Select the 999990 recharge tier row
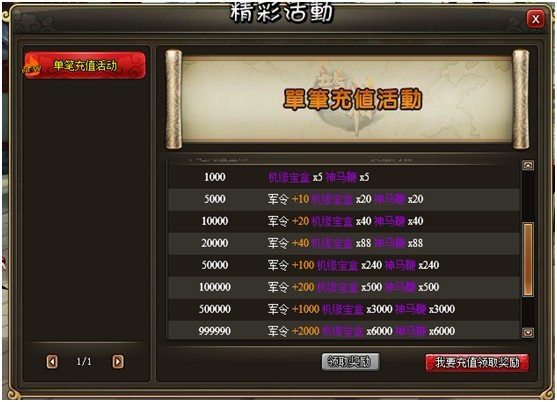Screen dimensions: 557x402 pos(344,331)
